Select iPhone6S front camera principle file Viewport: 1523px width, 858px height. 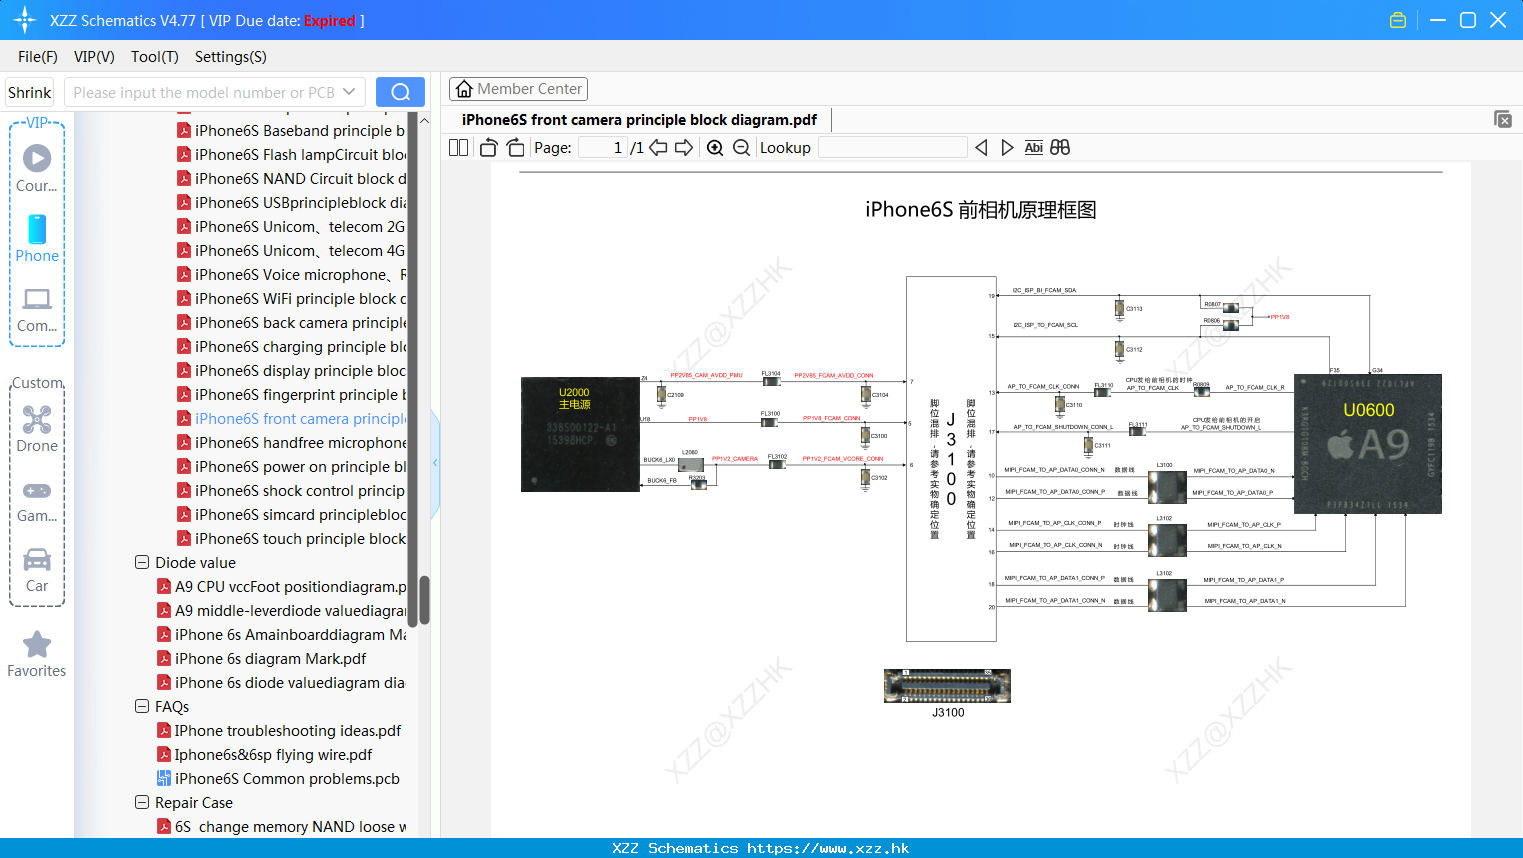tap(291, 418)
